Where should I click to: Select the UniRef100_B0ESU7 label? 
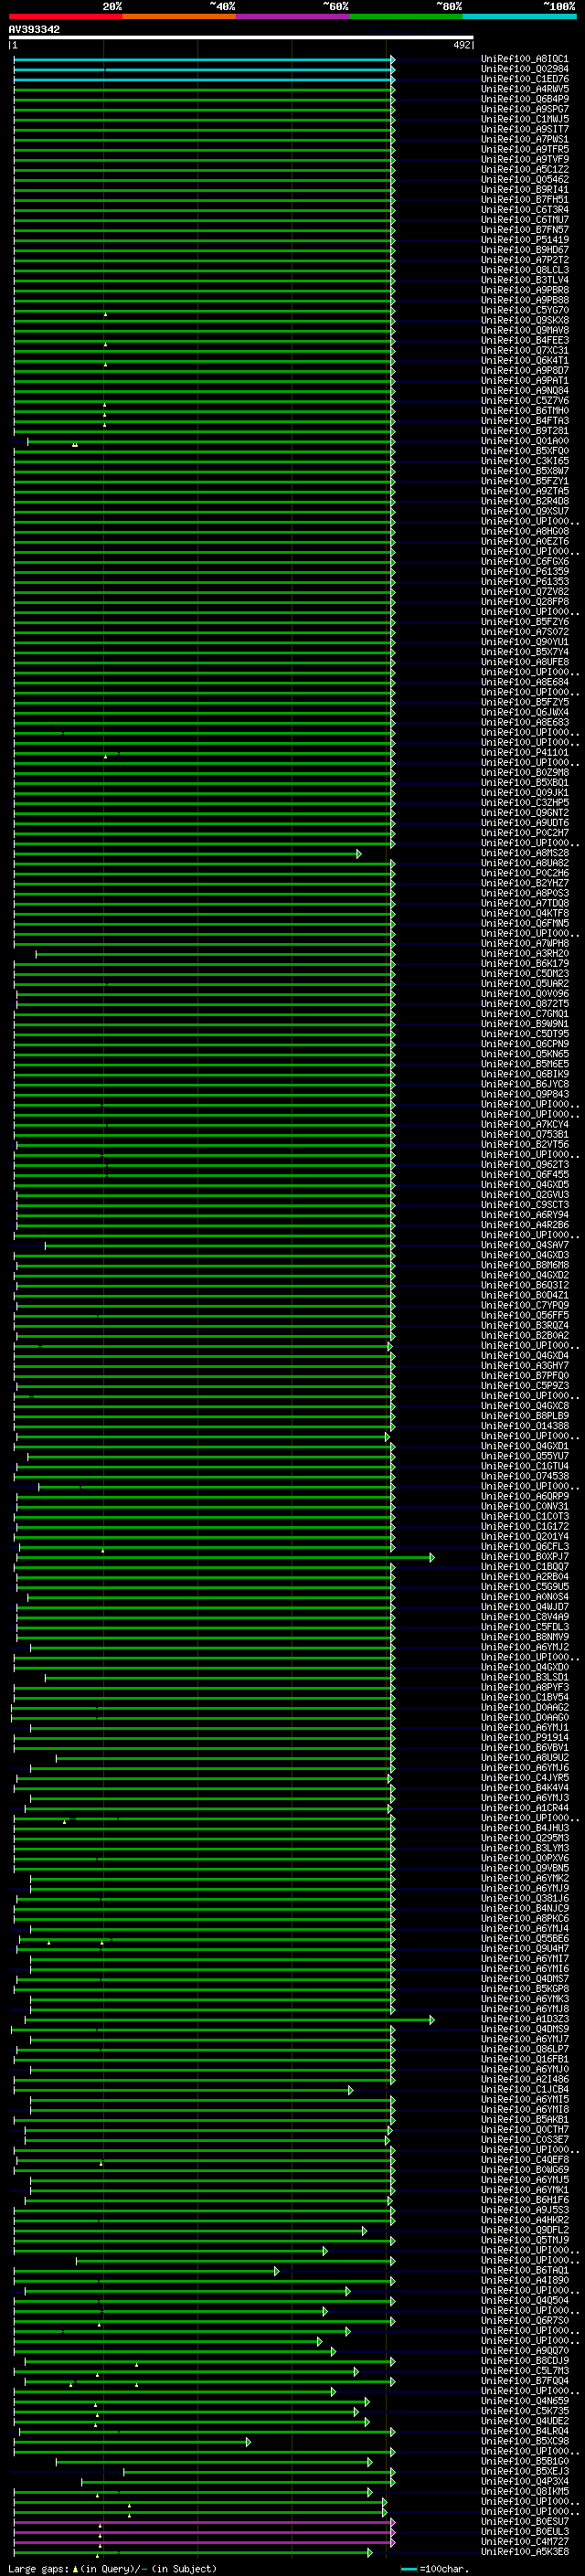pyautogui.click(x=525, y=2520)
